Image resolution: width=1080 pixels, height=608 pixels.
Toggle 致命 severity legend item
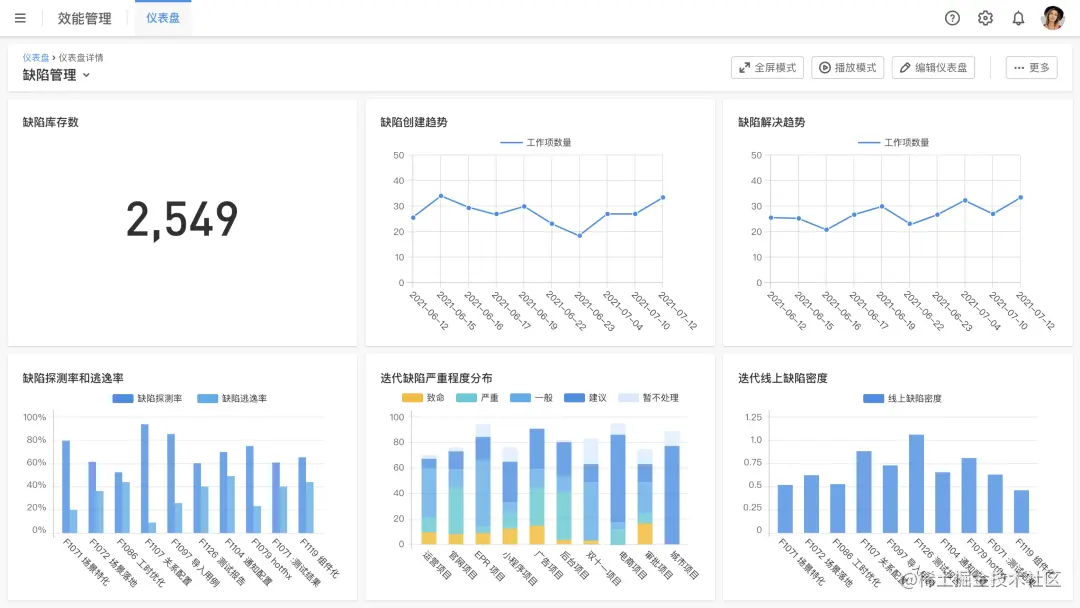(423, 397)
